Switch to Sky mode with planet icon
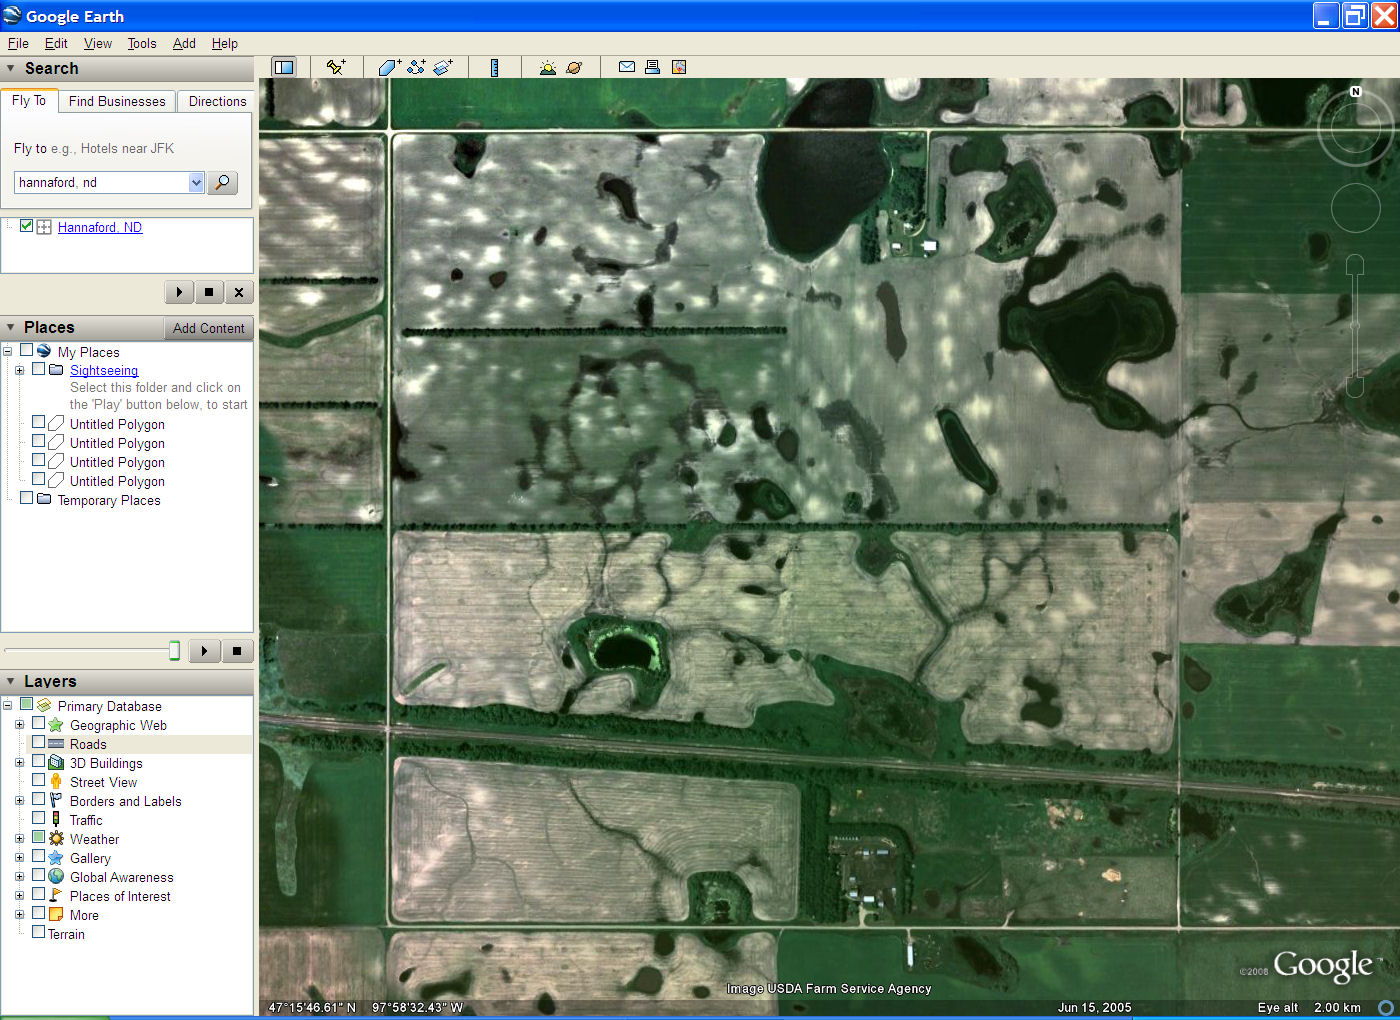 coord(574,67)
